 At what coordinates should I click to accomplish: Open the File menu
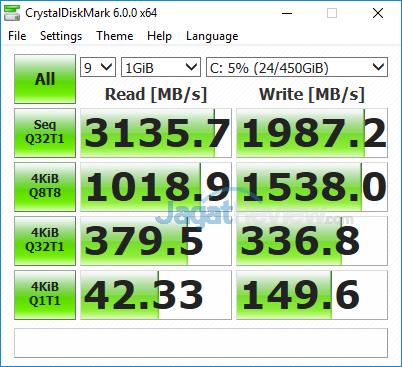coord(17,36)
